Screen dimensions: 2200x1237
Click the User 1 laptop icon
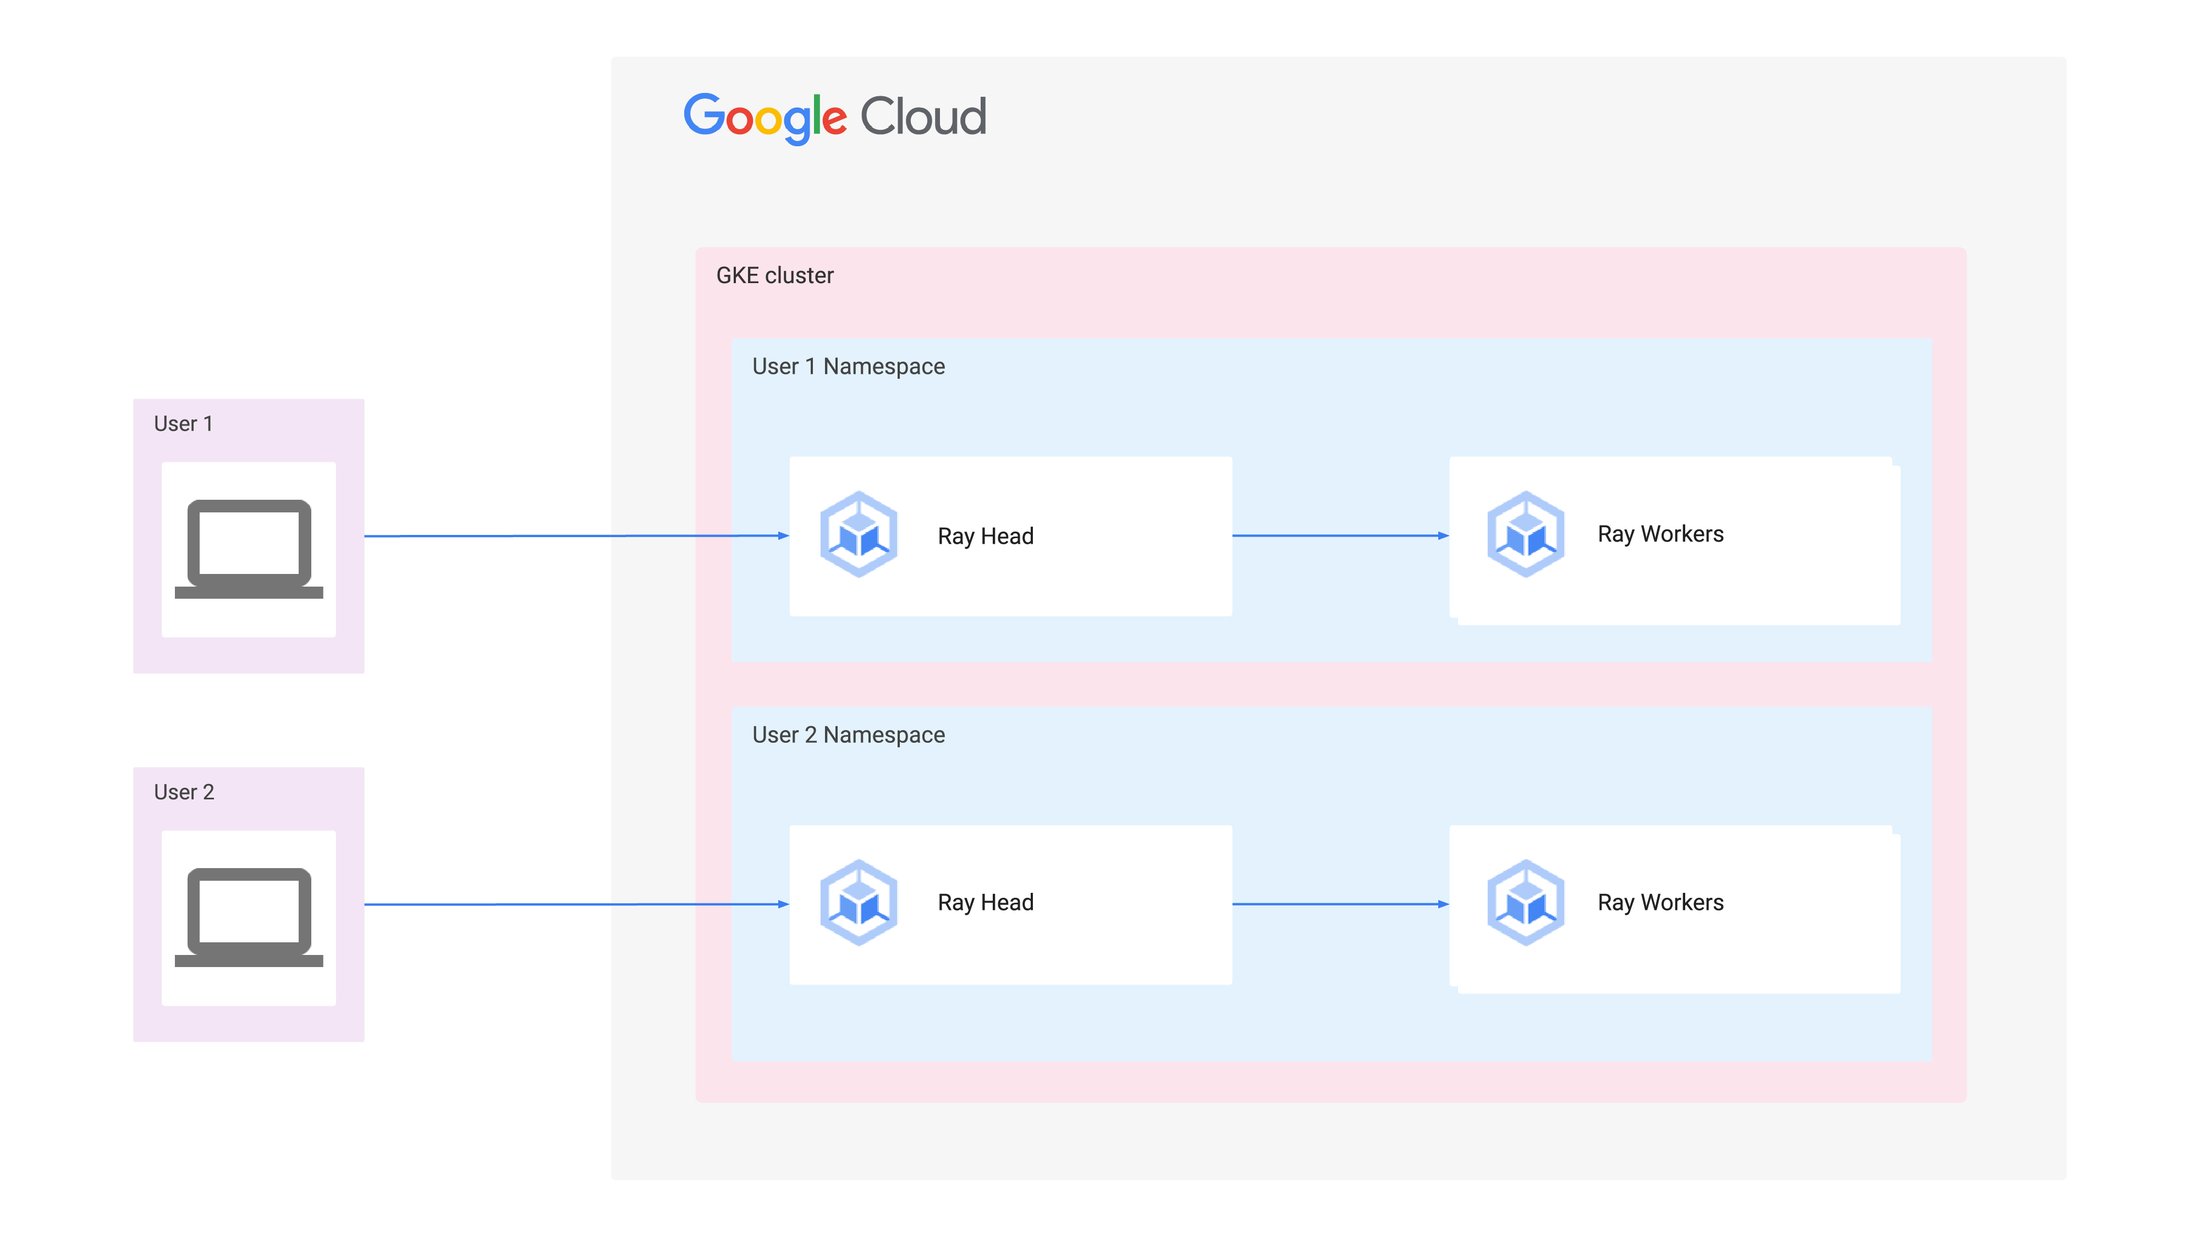click(249, 549)
